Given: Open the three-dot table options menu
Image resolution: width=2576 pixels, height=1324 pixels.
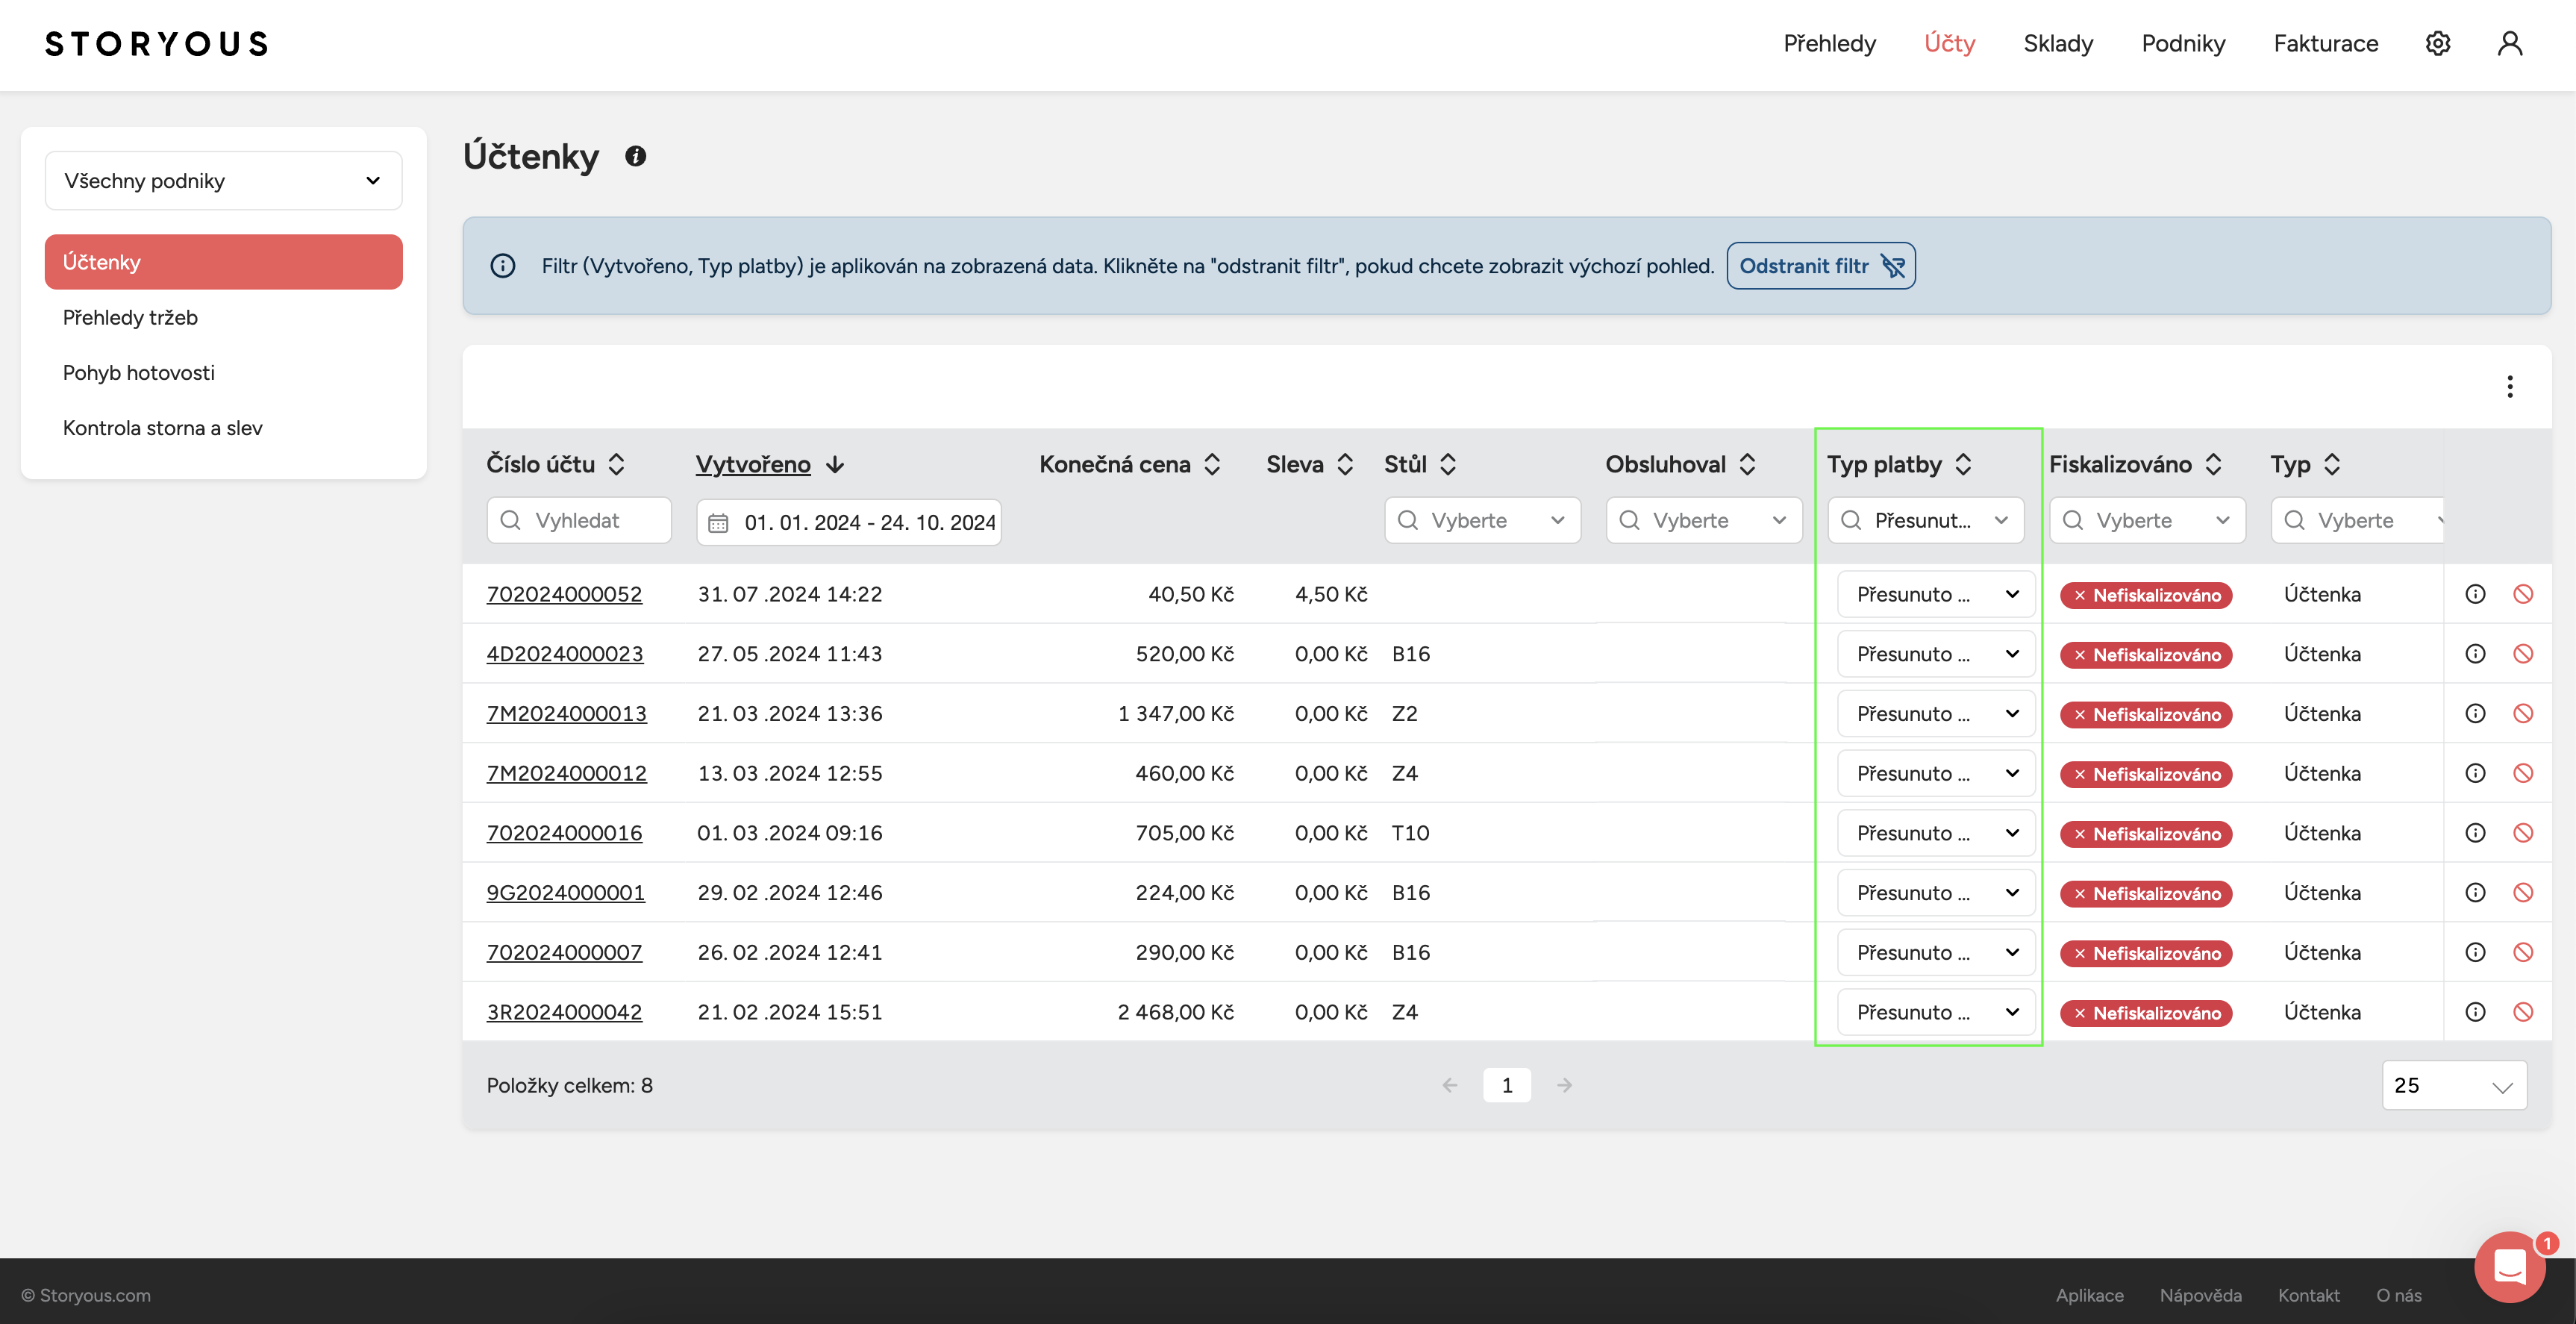Looking at the screenshot, I should 2509,386.
